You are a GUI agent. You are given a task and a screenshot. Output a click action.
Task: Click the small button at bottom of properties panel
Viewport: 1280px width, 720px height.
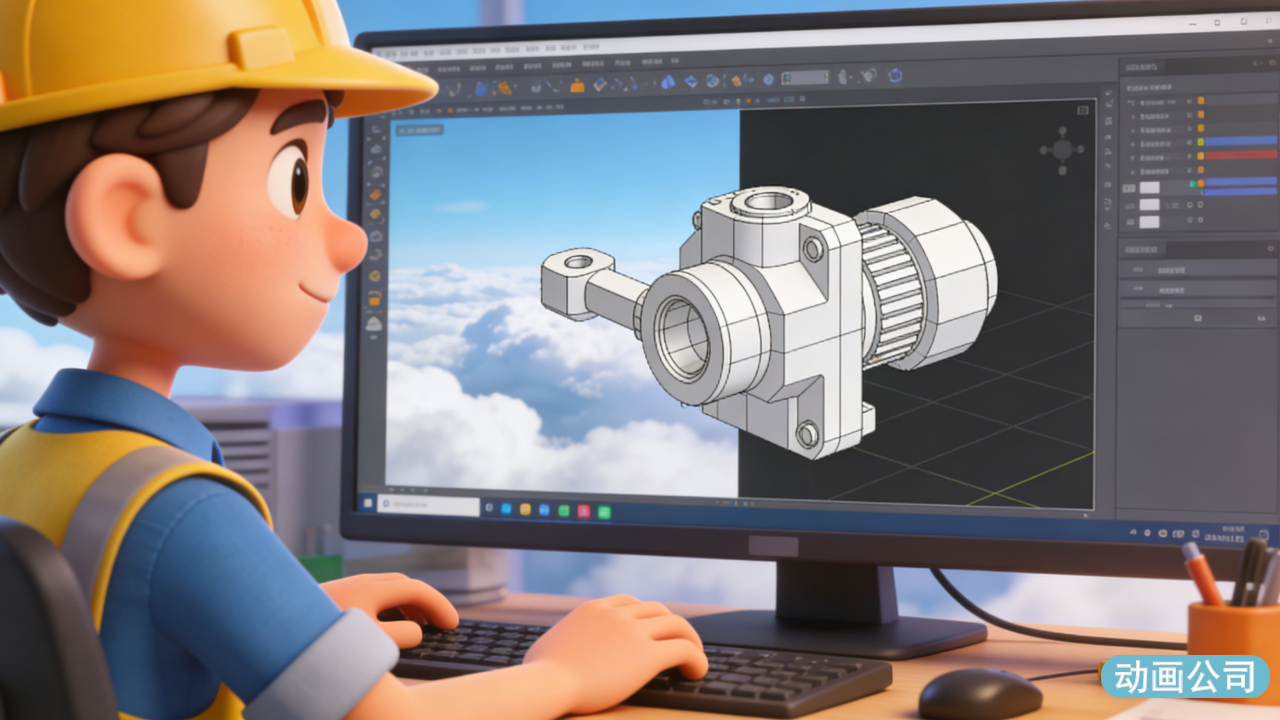(1197, 318)
